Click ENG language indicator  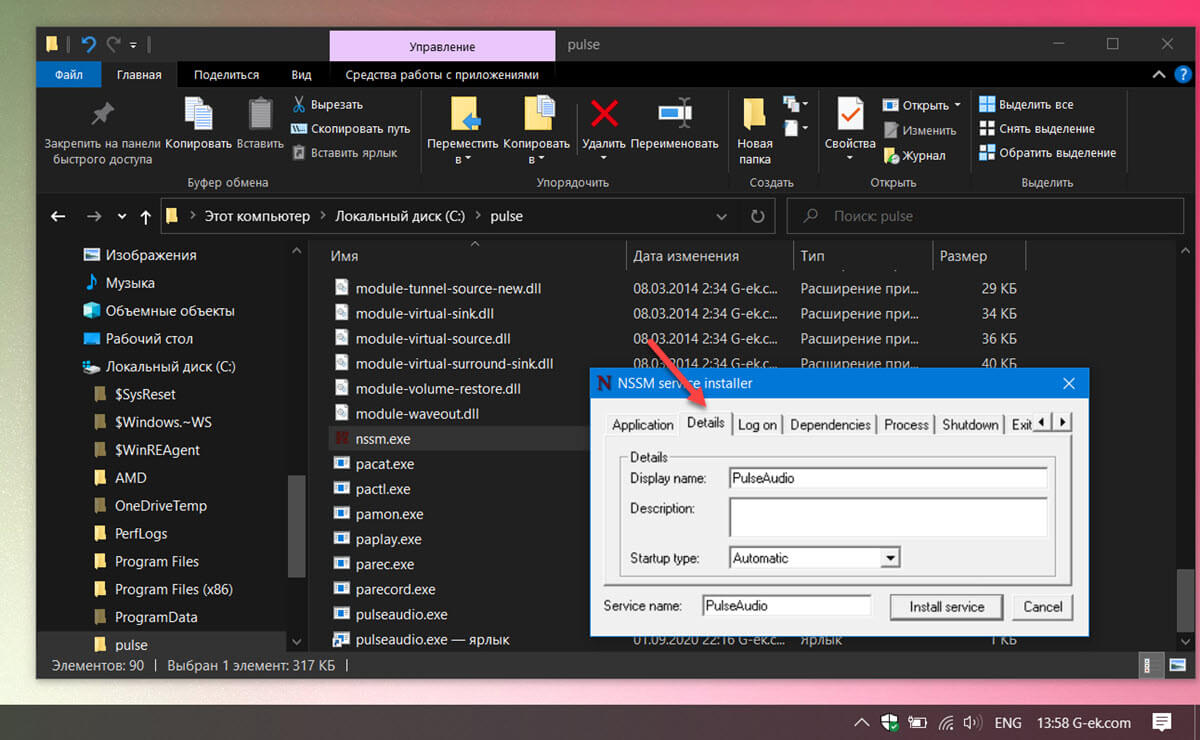coord(1008,722)
